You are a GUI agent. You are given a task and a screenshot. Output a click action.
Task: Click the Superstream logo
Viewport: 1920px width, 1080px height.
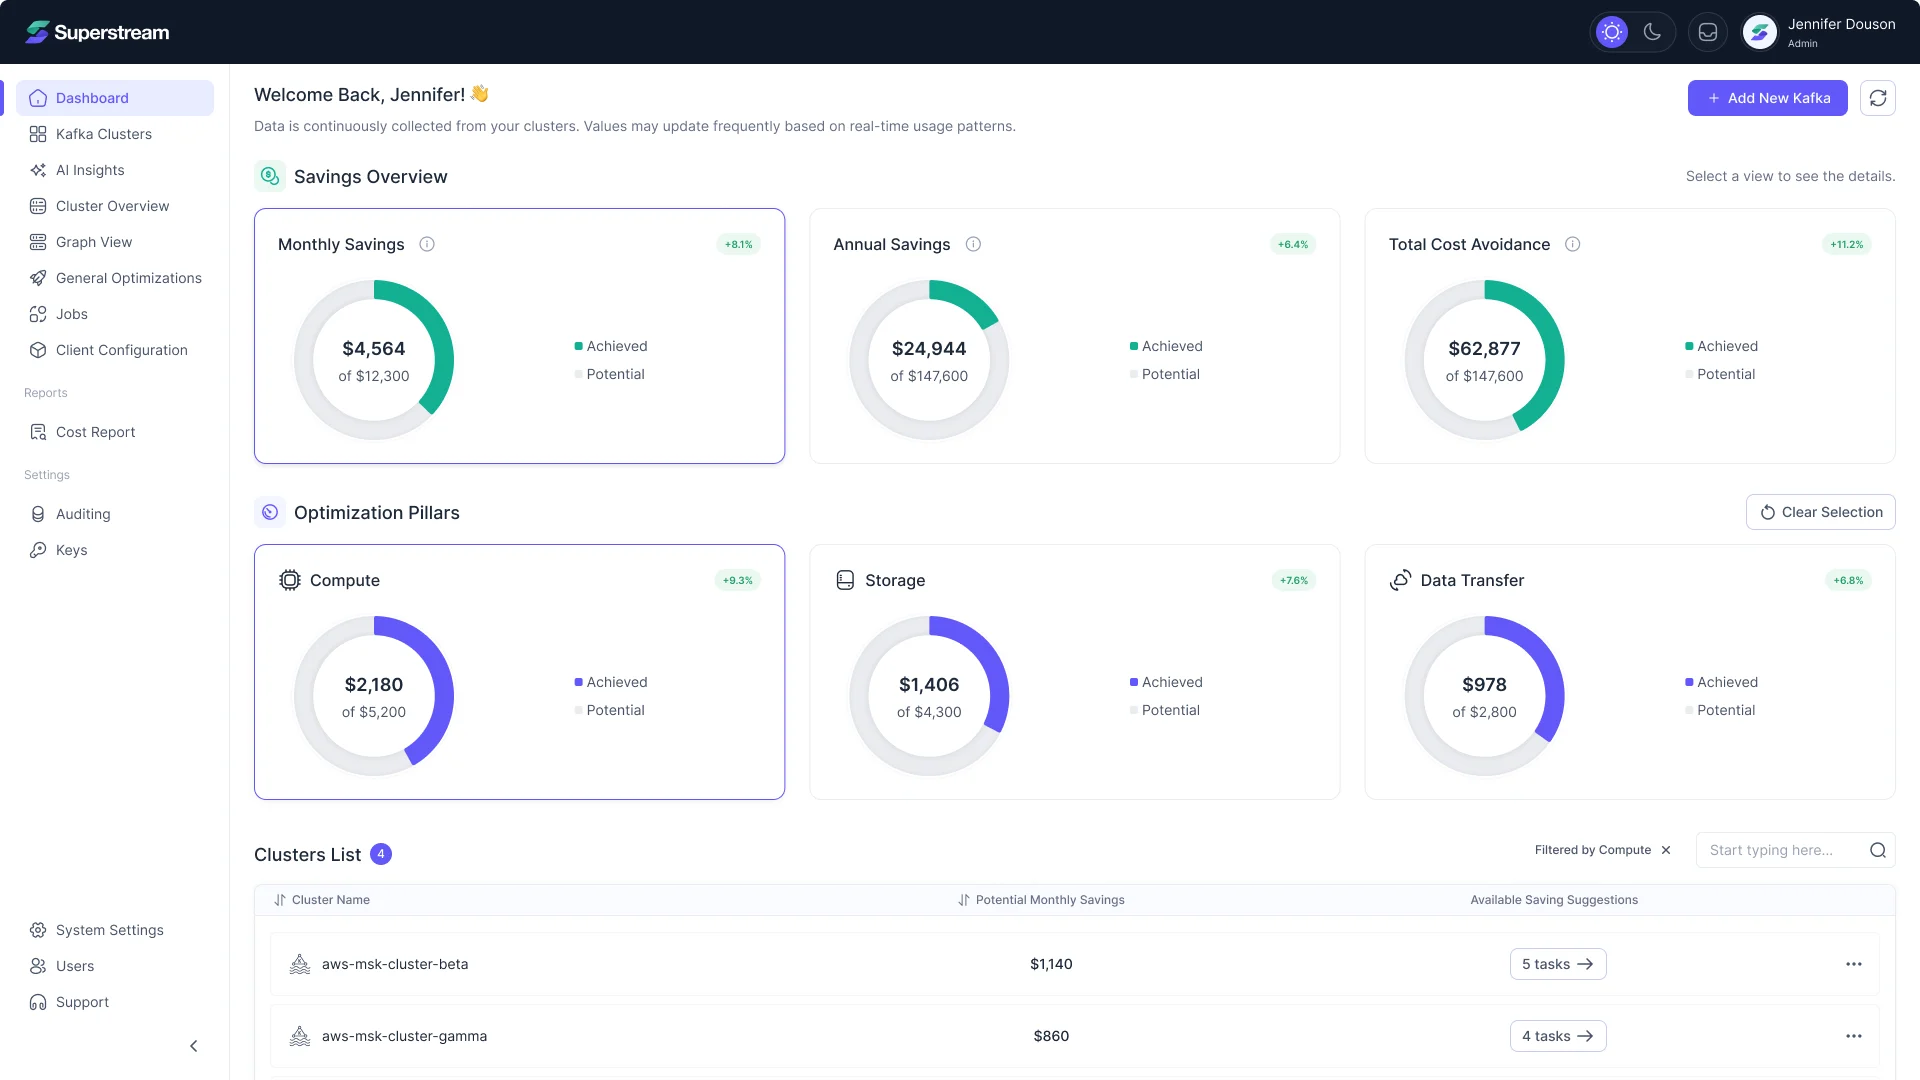(98, 32)
